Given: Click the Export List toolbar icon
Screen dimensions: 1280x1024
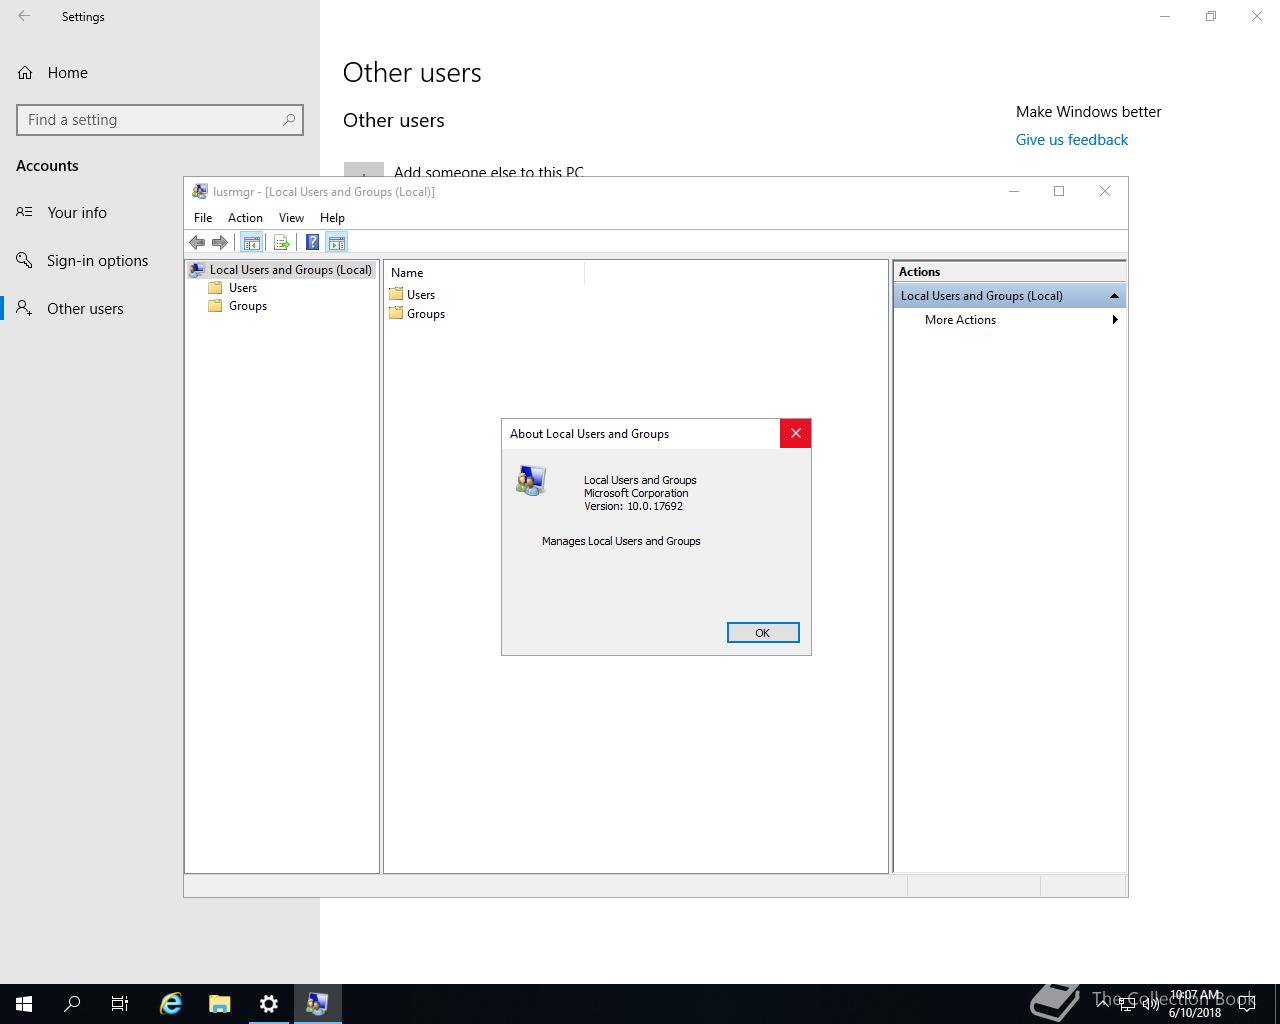Looking at the screenshot, I should tap(281, 242).
